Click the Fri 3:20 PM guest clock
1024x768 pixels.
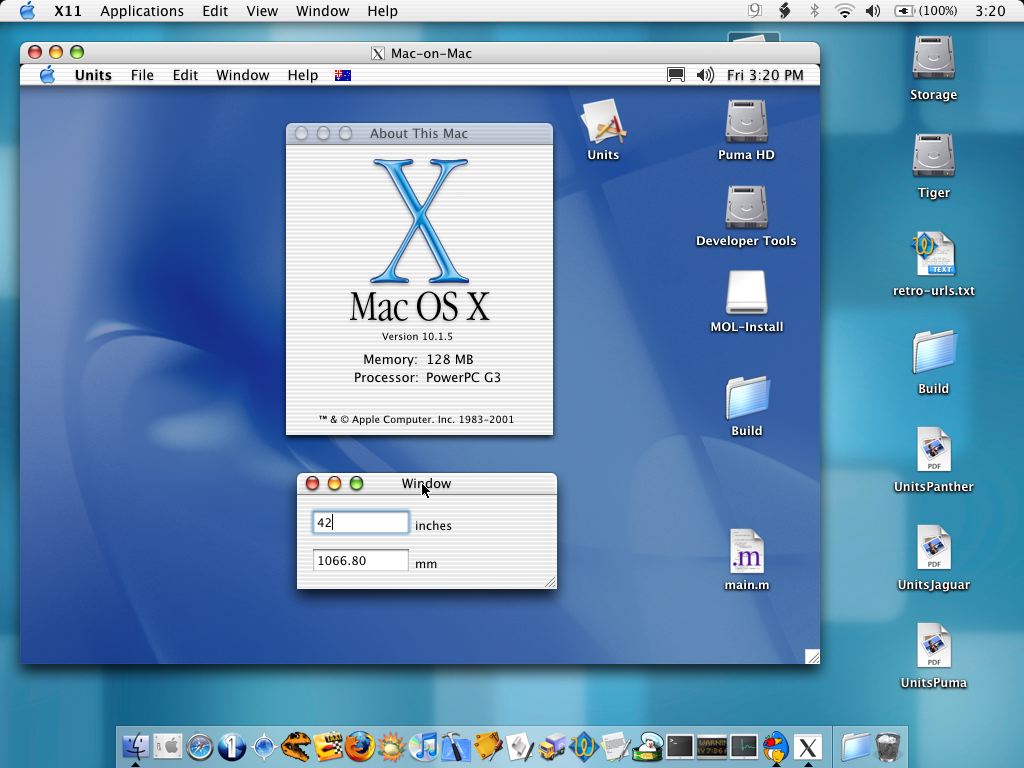[x=765, y=75]
